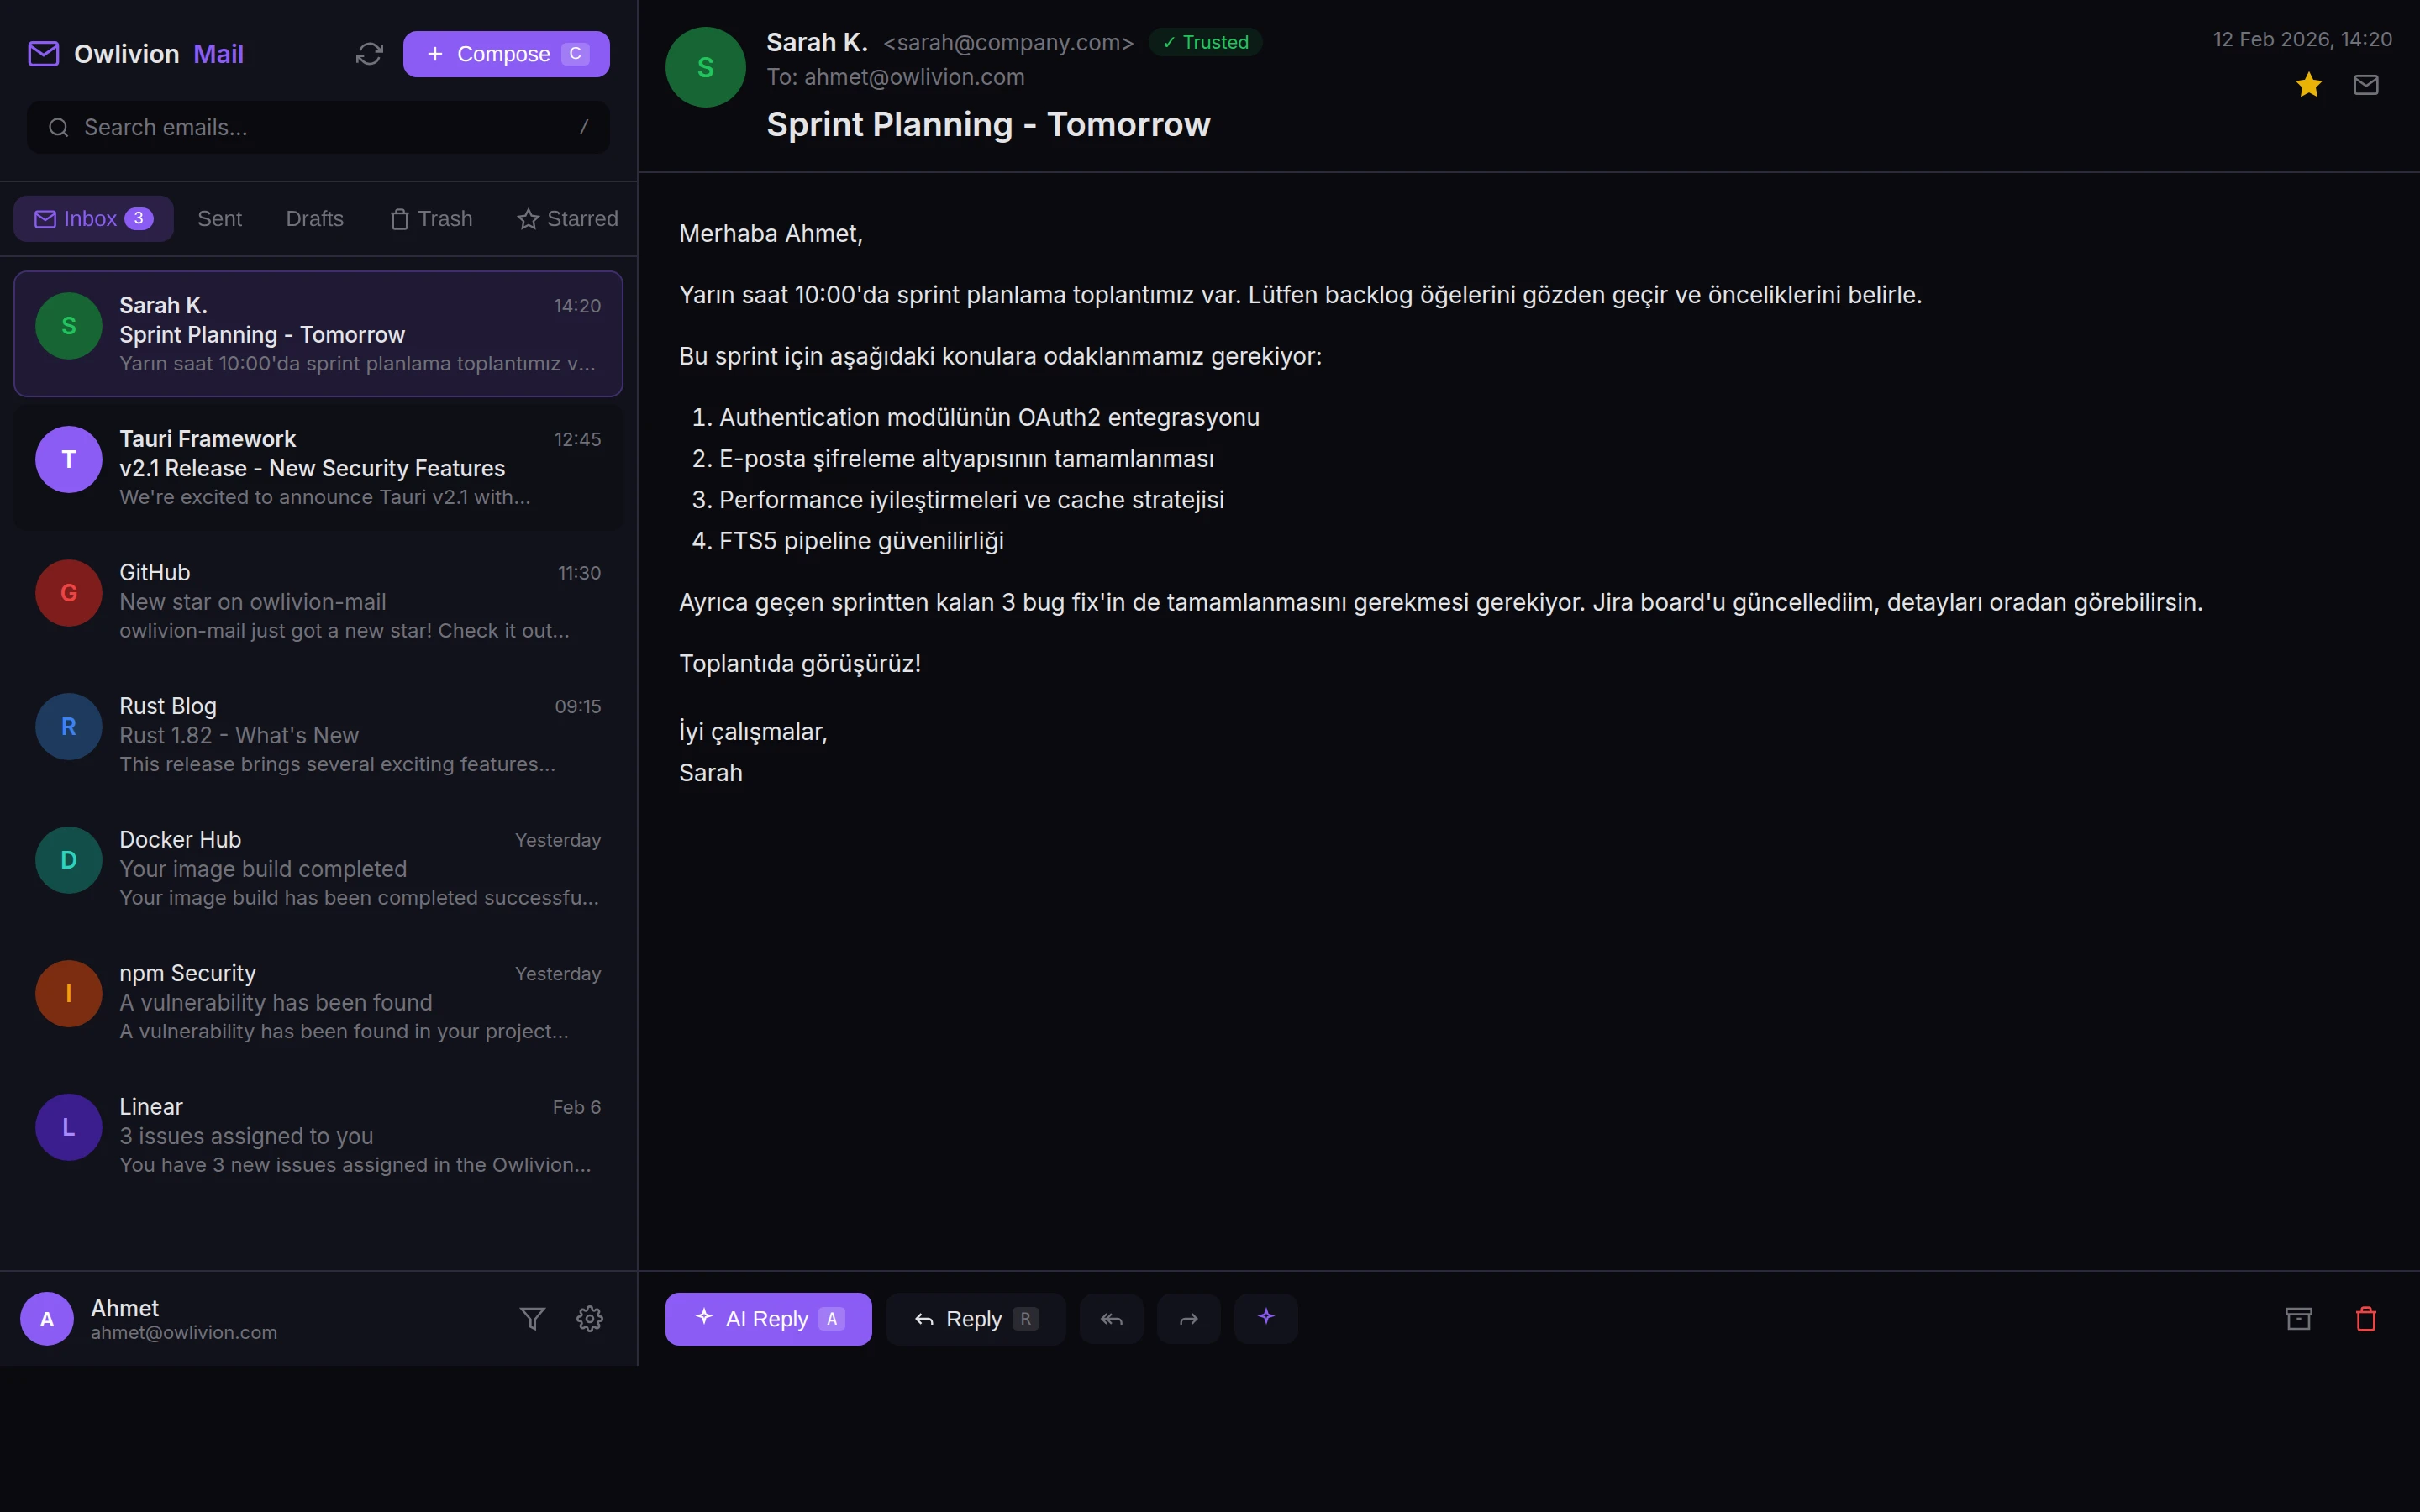Screen dimensions: 2420x1512
Task: Open the Tauri Framework v2.1 Release email
Action: (x=318, y=467)
